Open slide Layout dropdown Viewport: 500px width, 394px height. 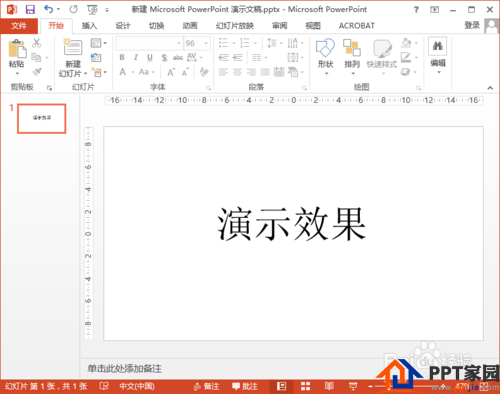99,43
